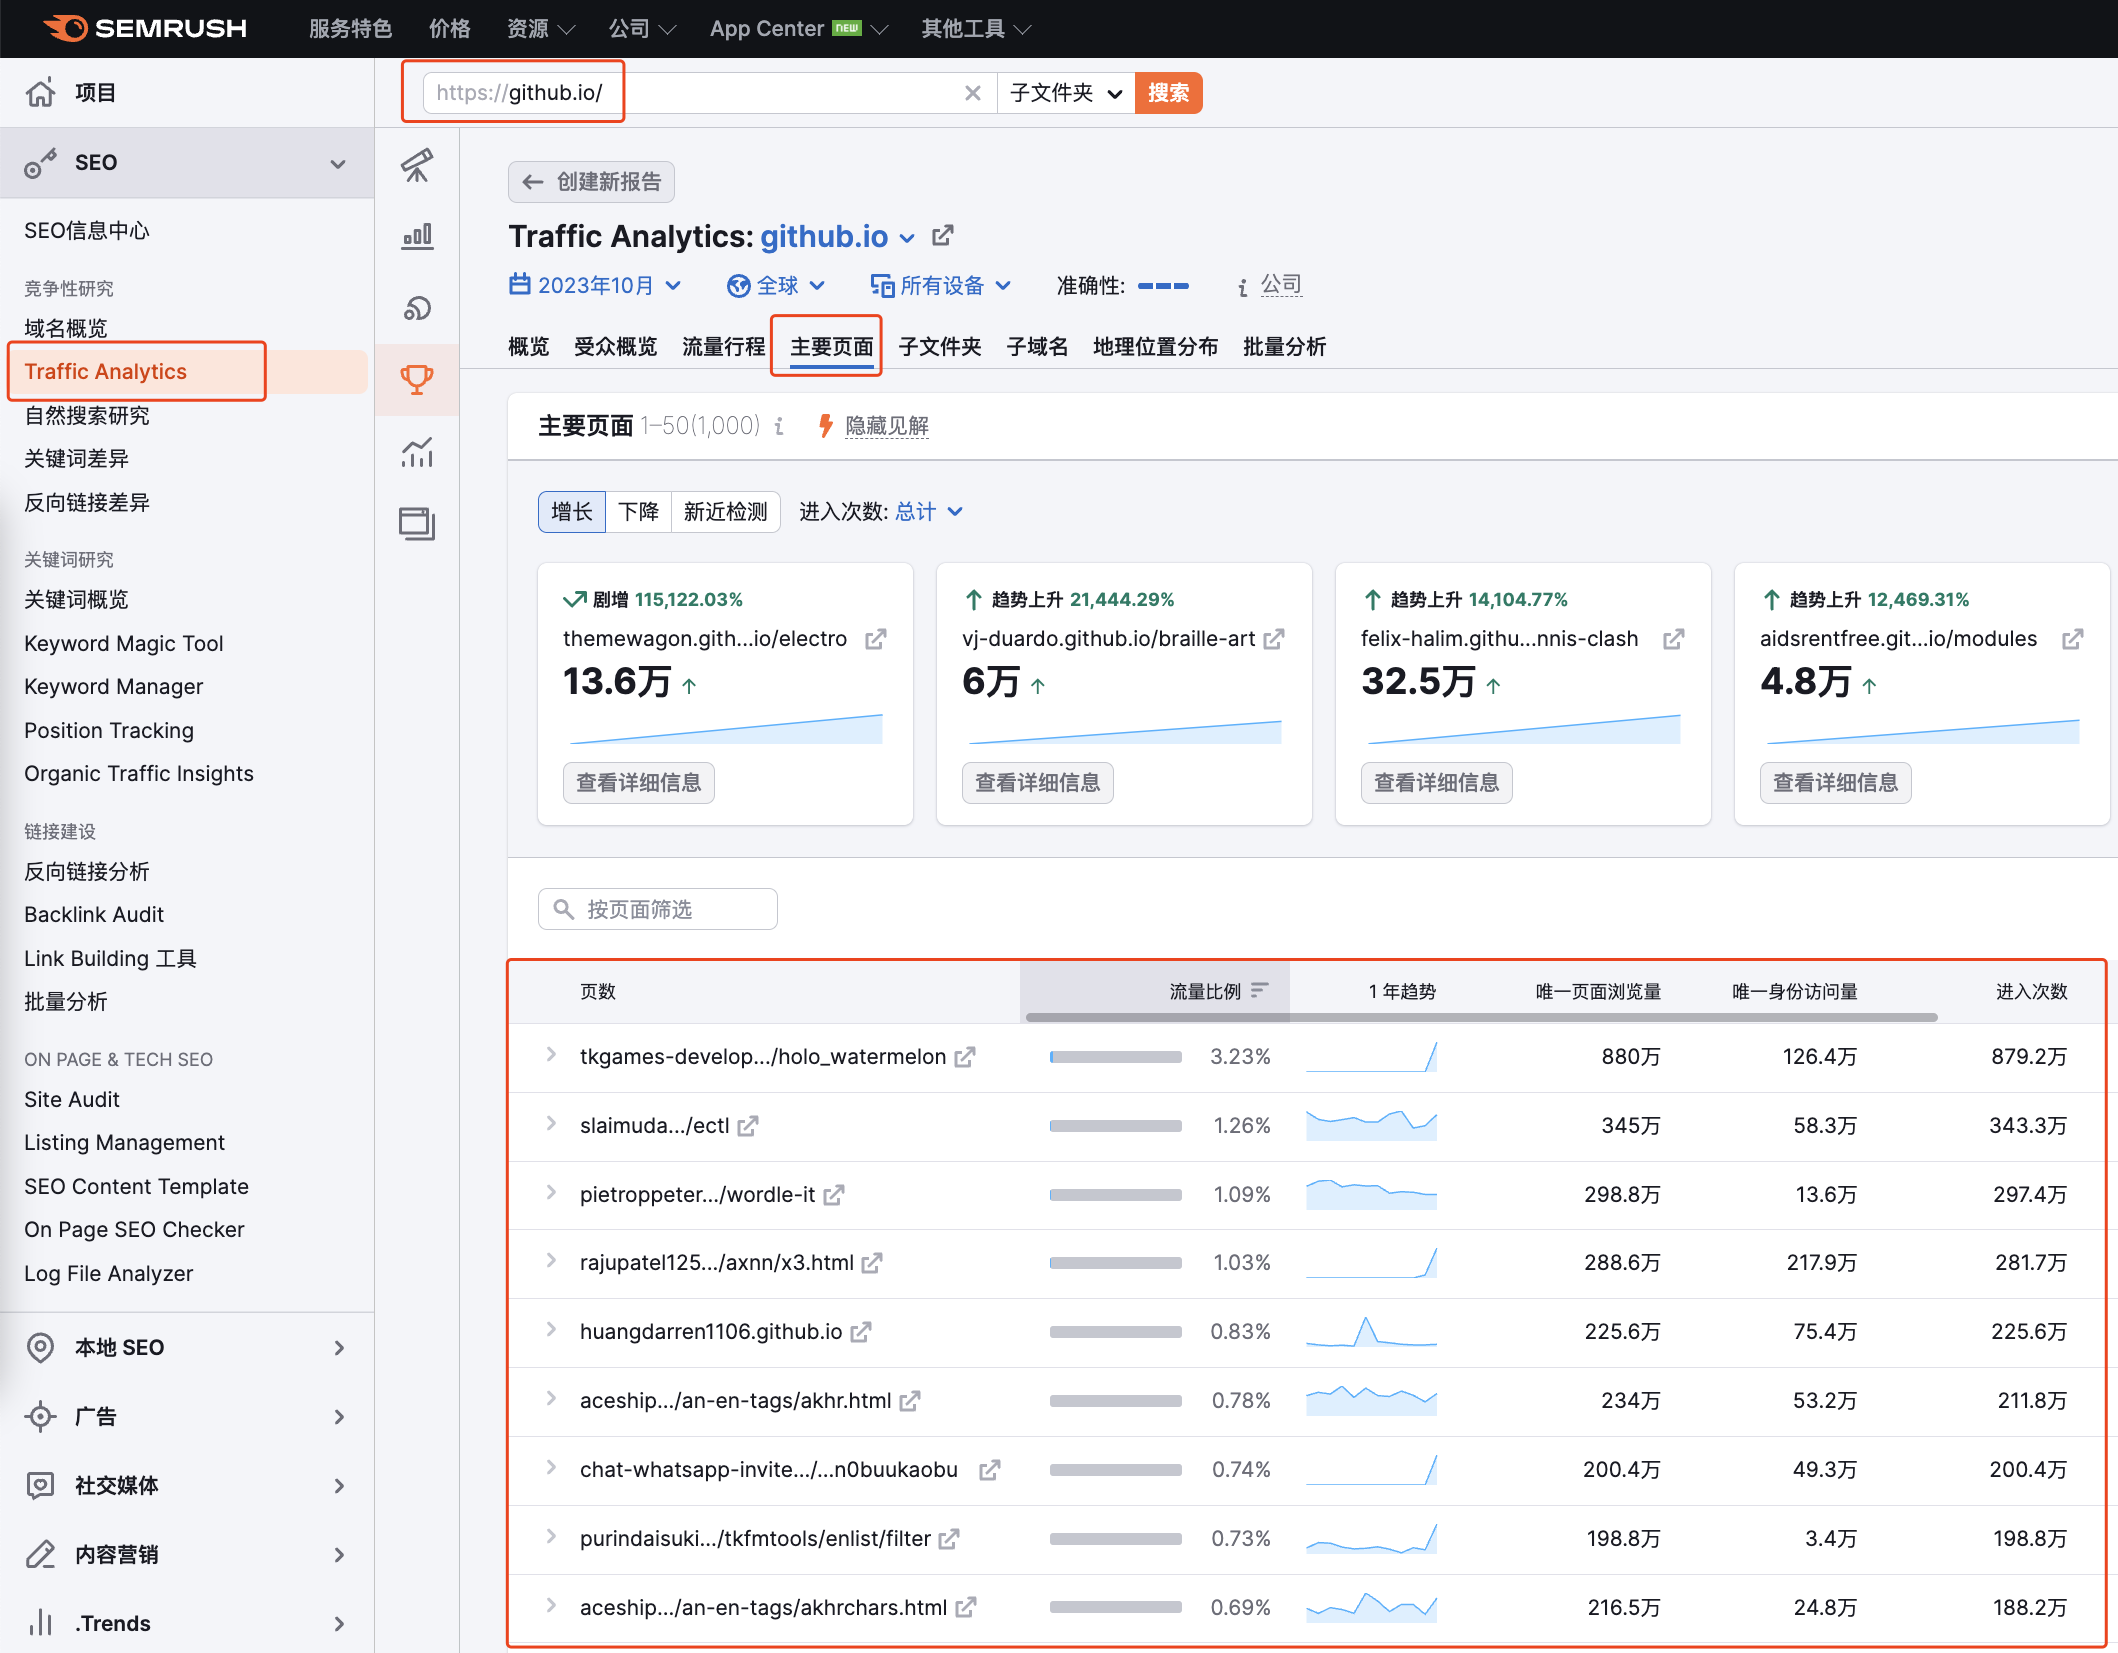Expand the pietroppeter wordle-it row

(x=551, y=1193)
